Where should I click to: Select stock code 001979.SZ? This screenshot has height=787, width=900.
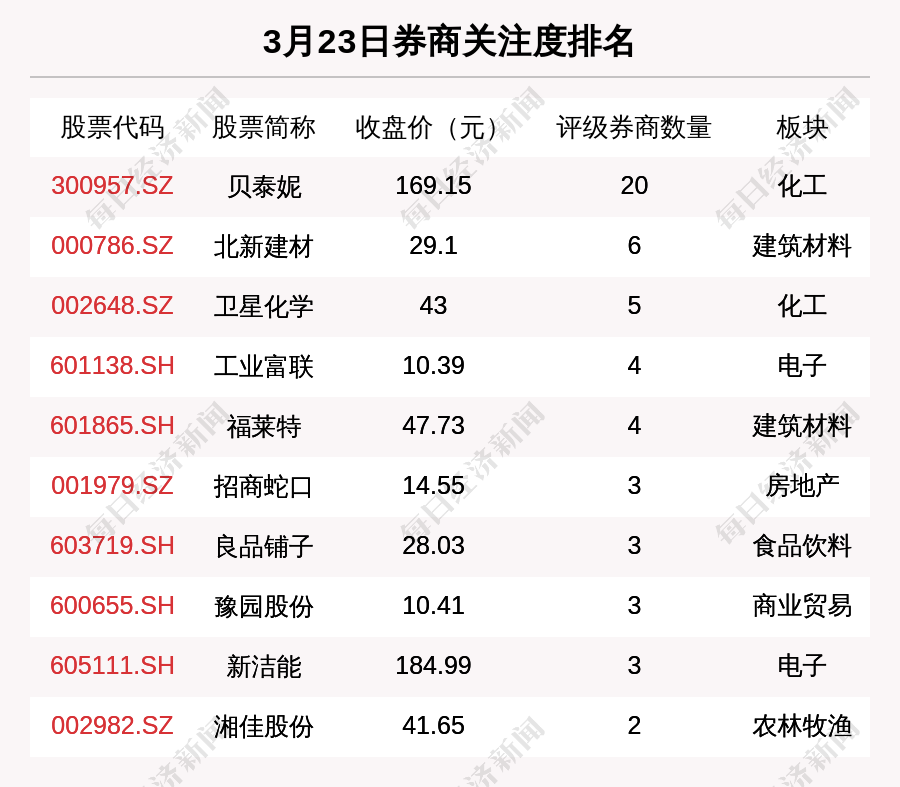[x=112, y=486]
